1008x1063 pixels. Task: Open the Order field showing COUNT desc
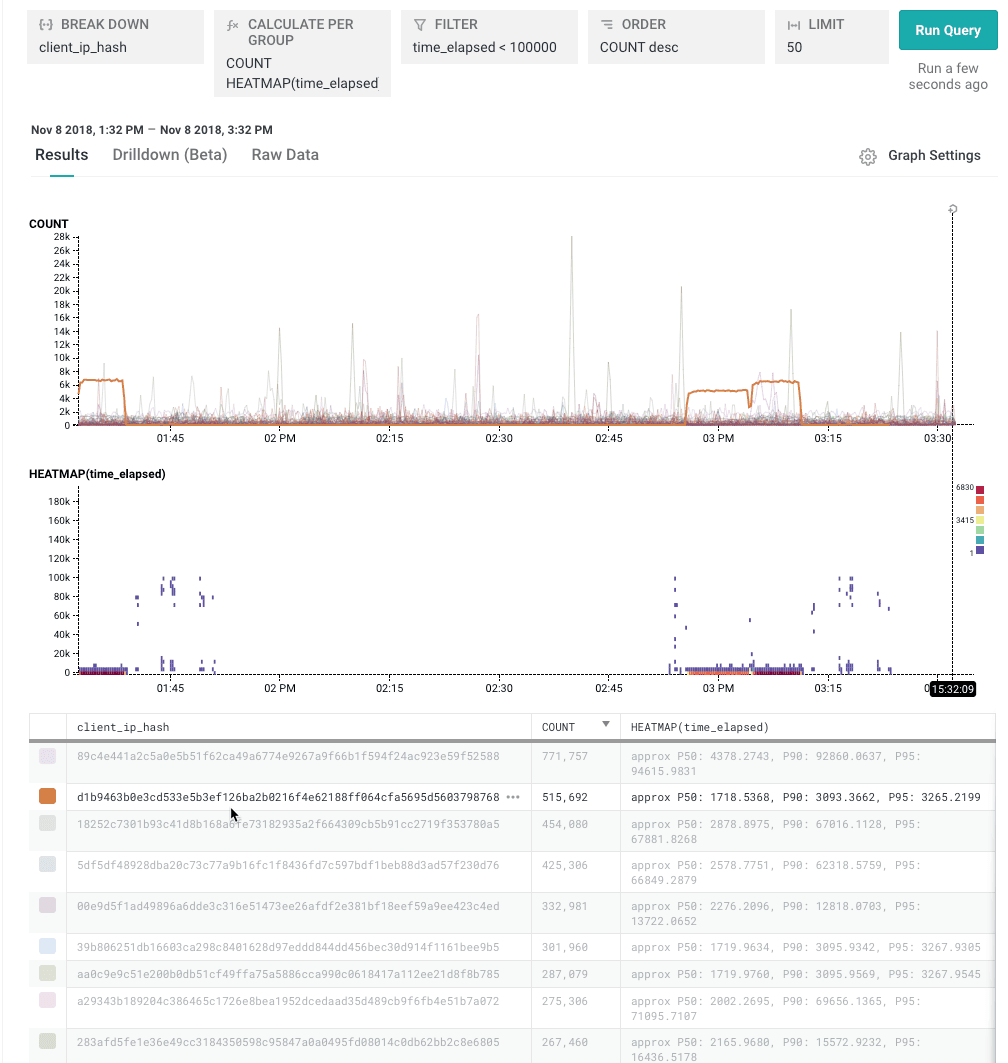(x=676, y=47)
